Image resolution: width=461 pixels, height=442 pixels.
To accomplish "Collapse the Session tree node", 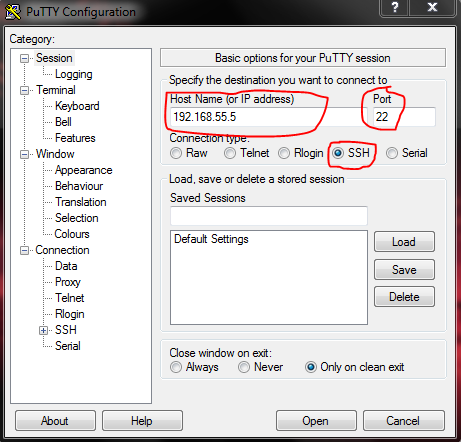I will (x=24, y=59).
